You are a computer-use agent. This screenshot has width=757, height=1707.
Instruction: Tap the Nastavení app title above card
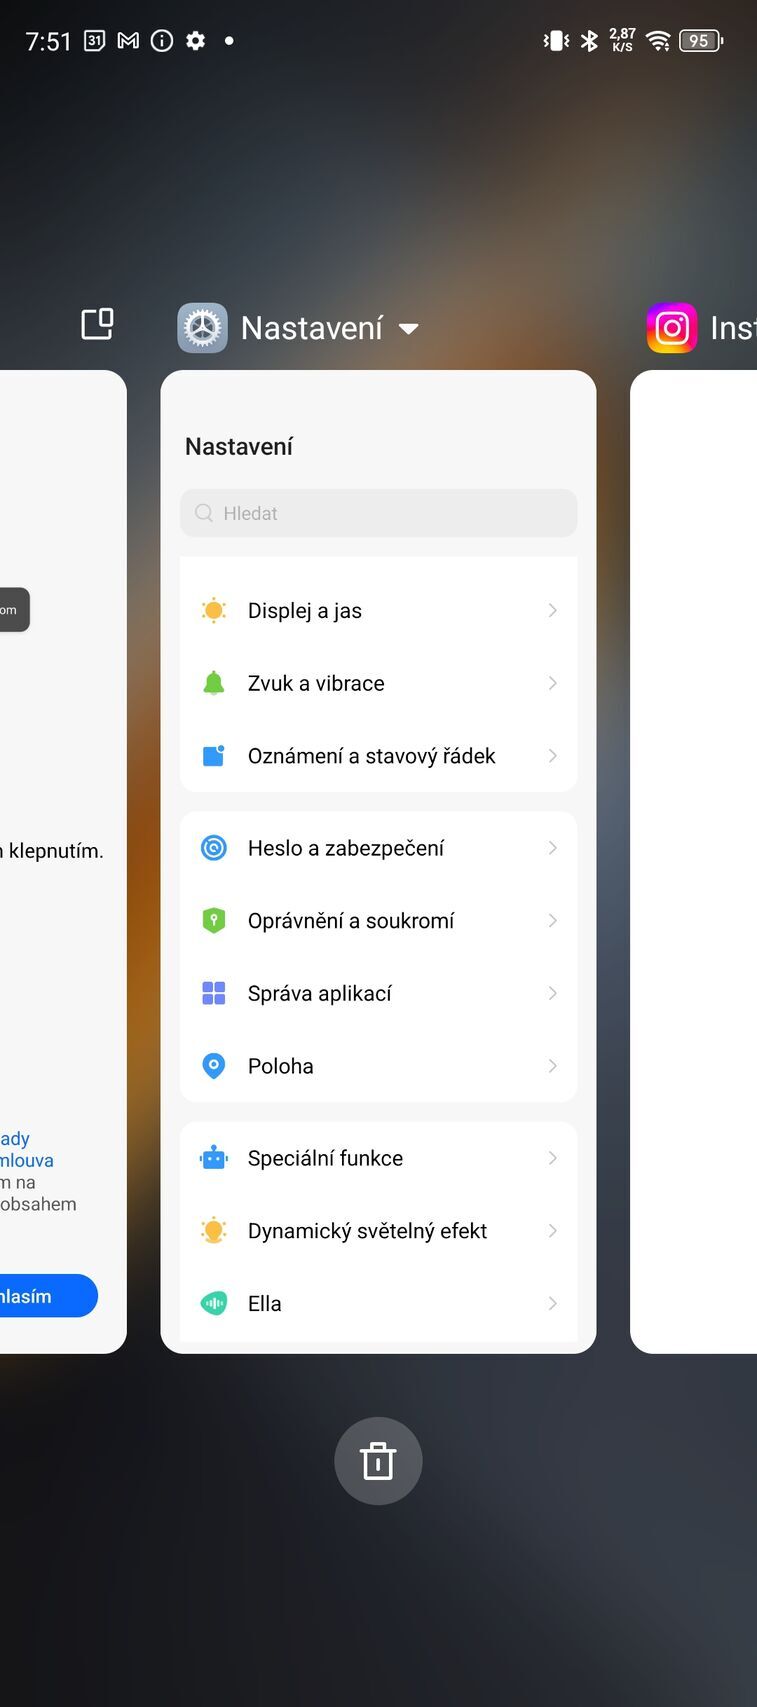pos(312,328)
